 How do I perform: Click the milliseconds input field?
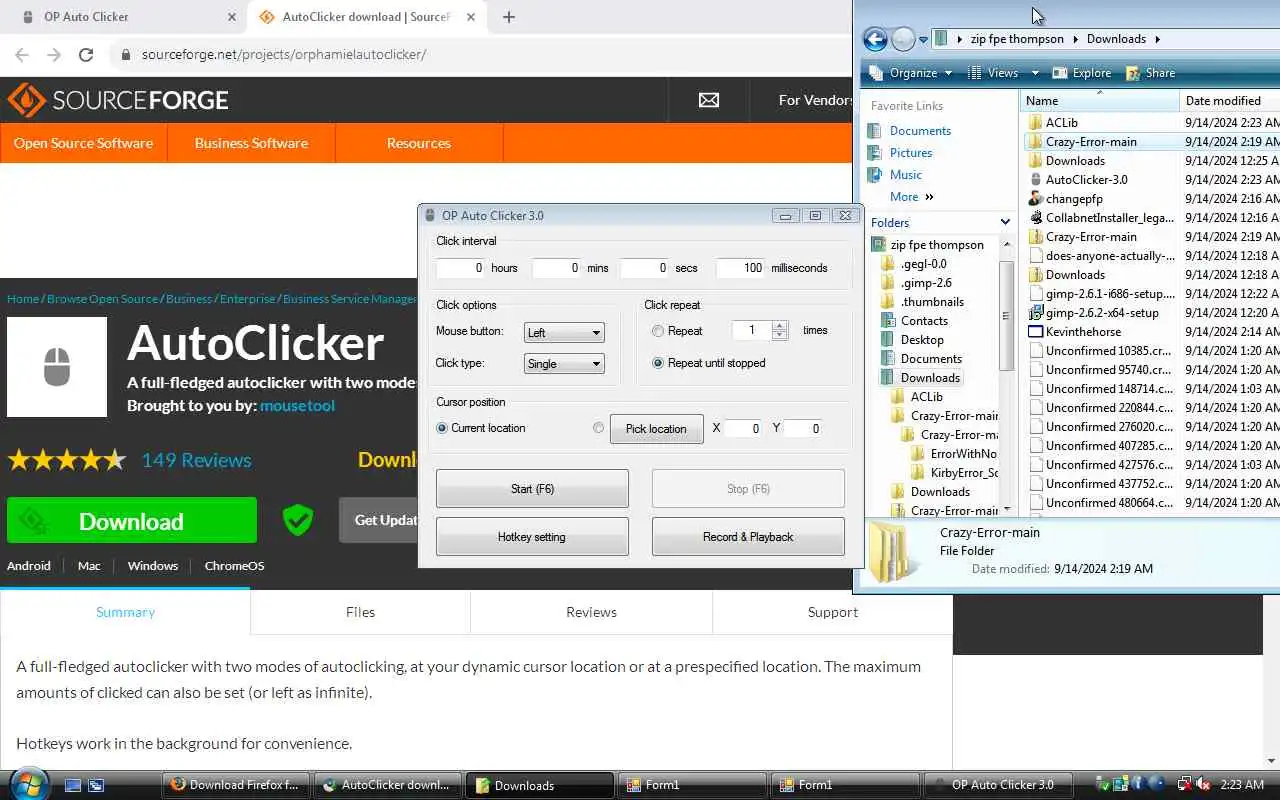click(x=740, y=268)
